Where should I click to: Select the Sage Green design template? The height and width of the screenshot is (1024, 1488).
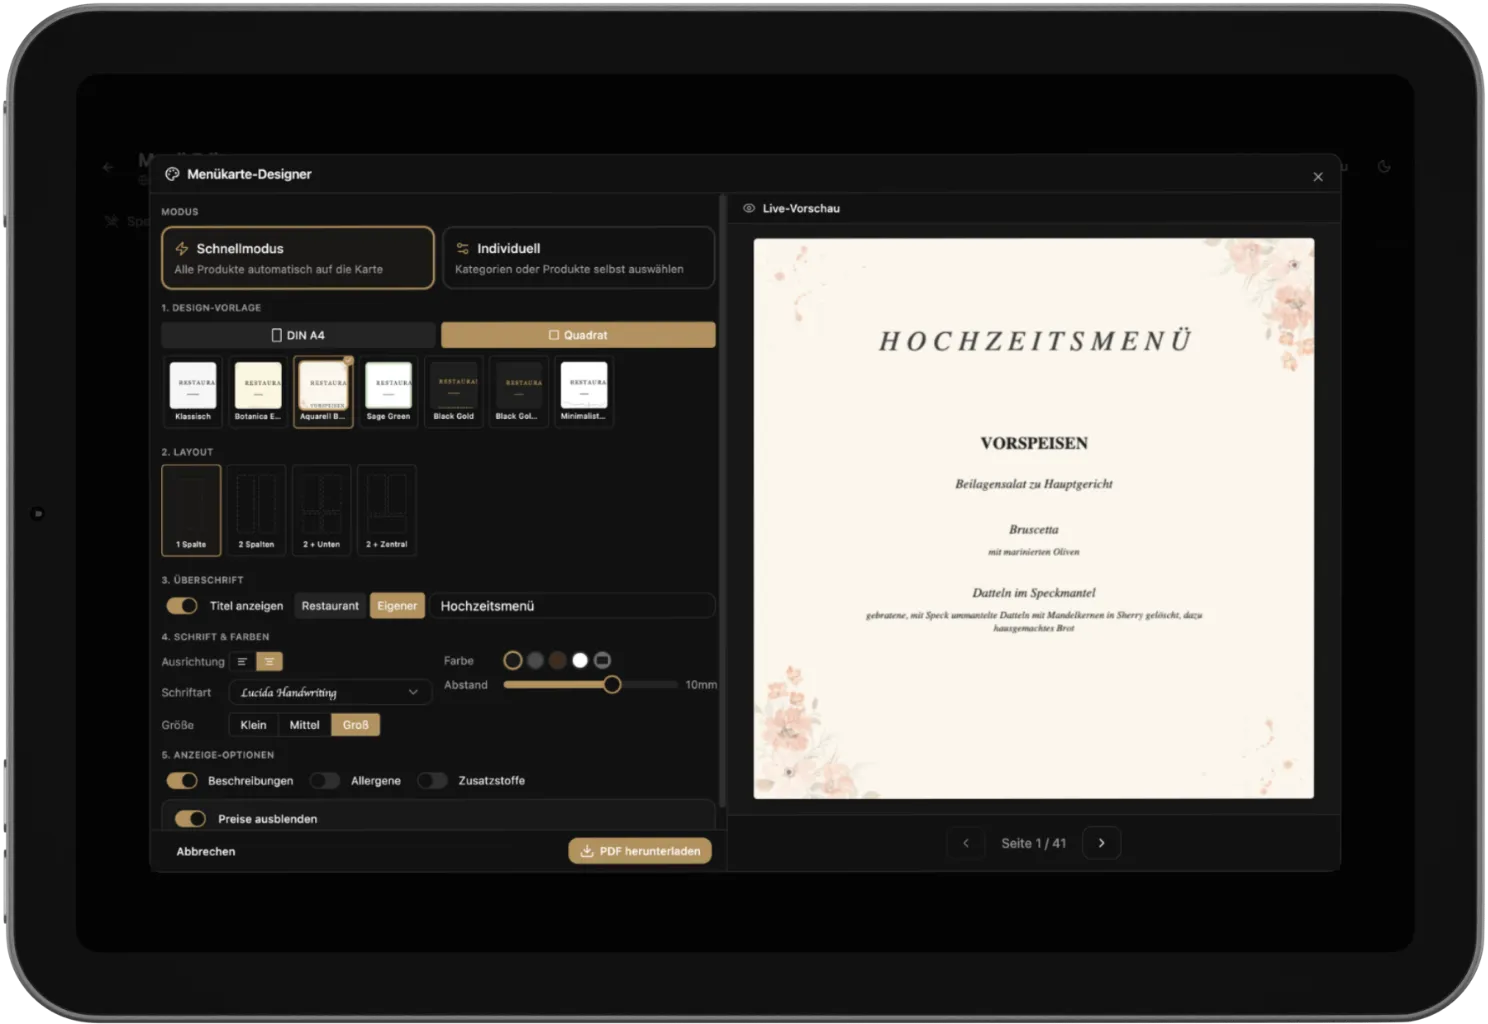388,391
